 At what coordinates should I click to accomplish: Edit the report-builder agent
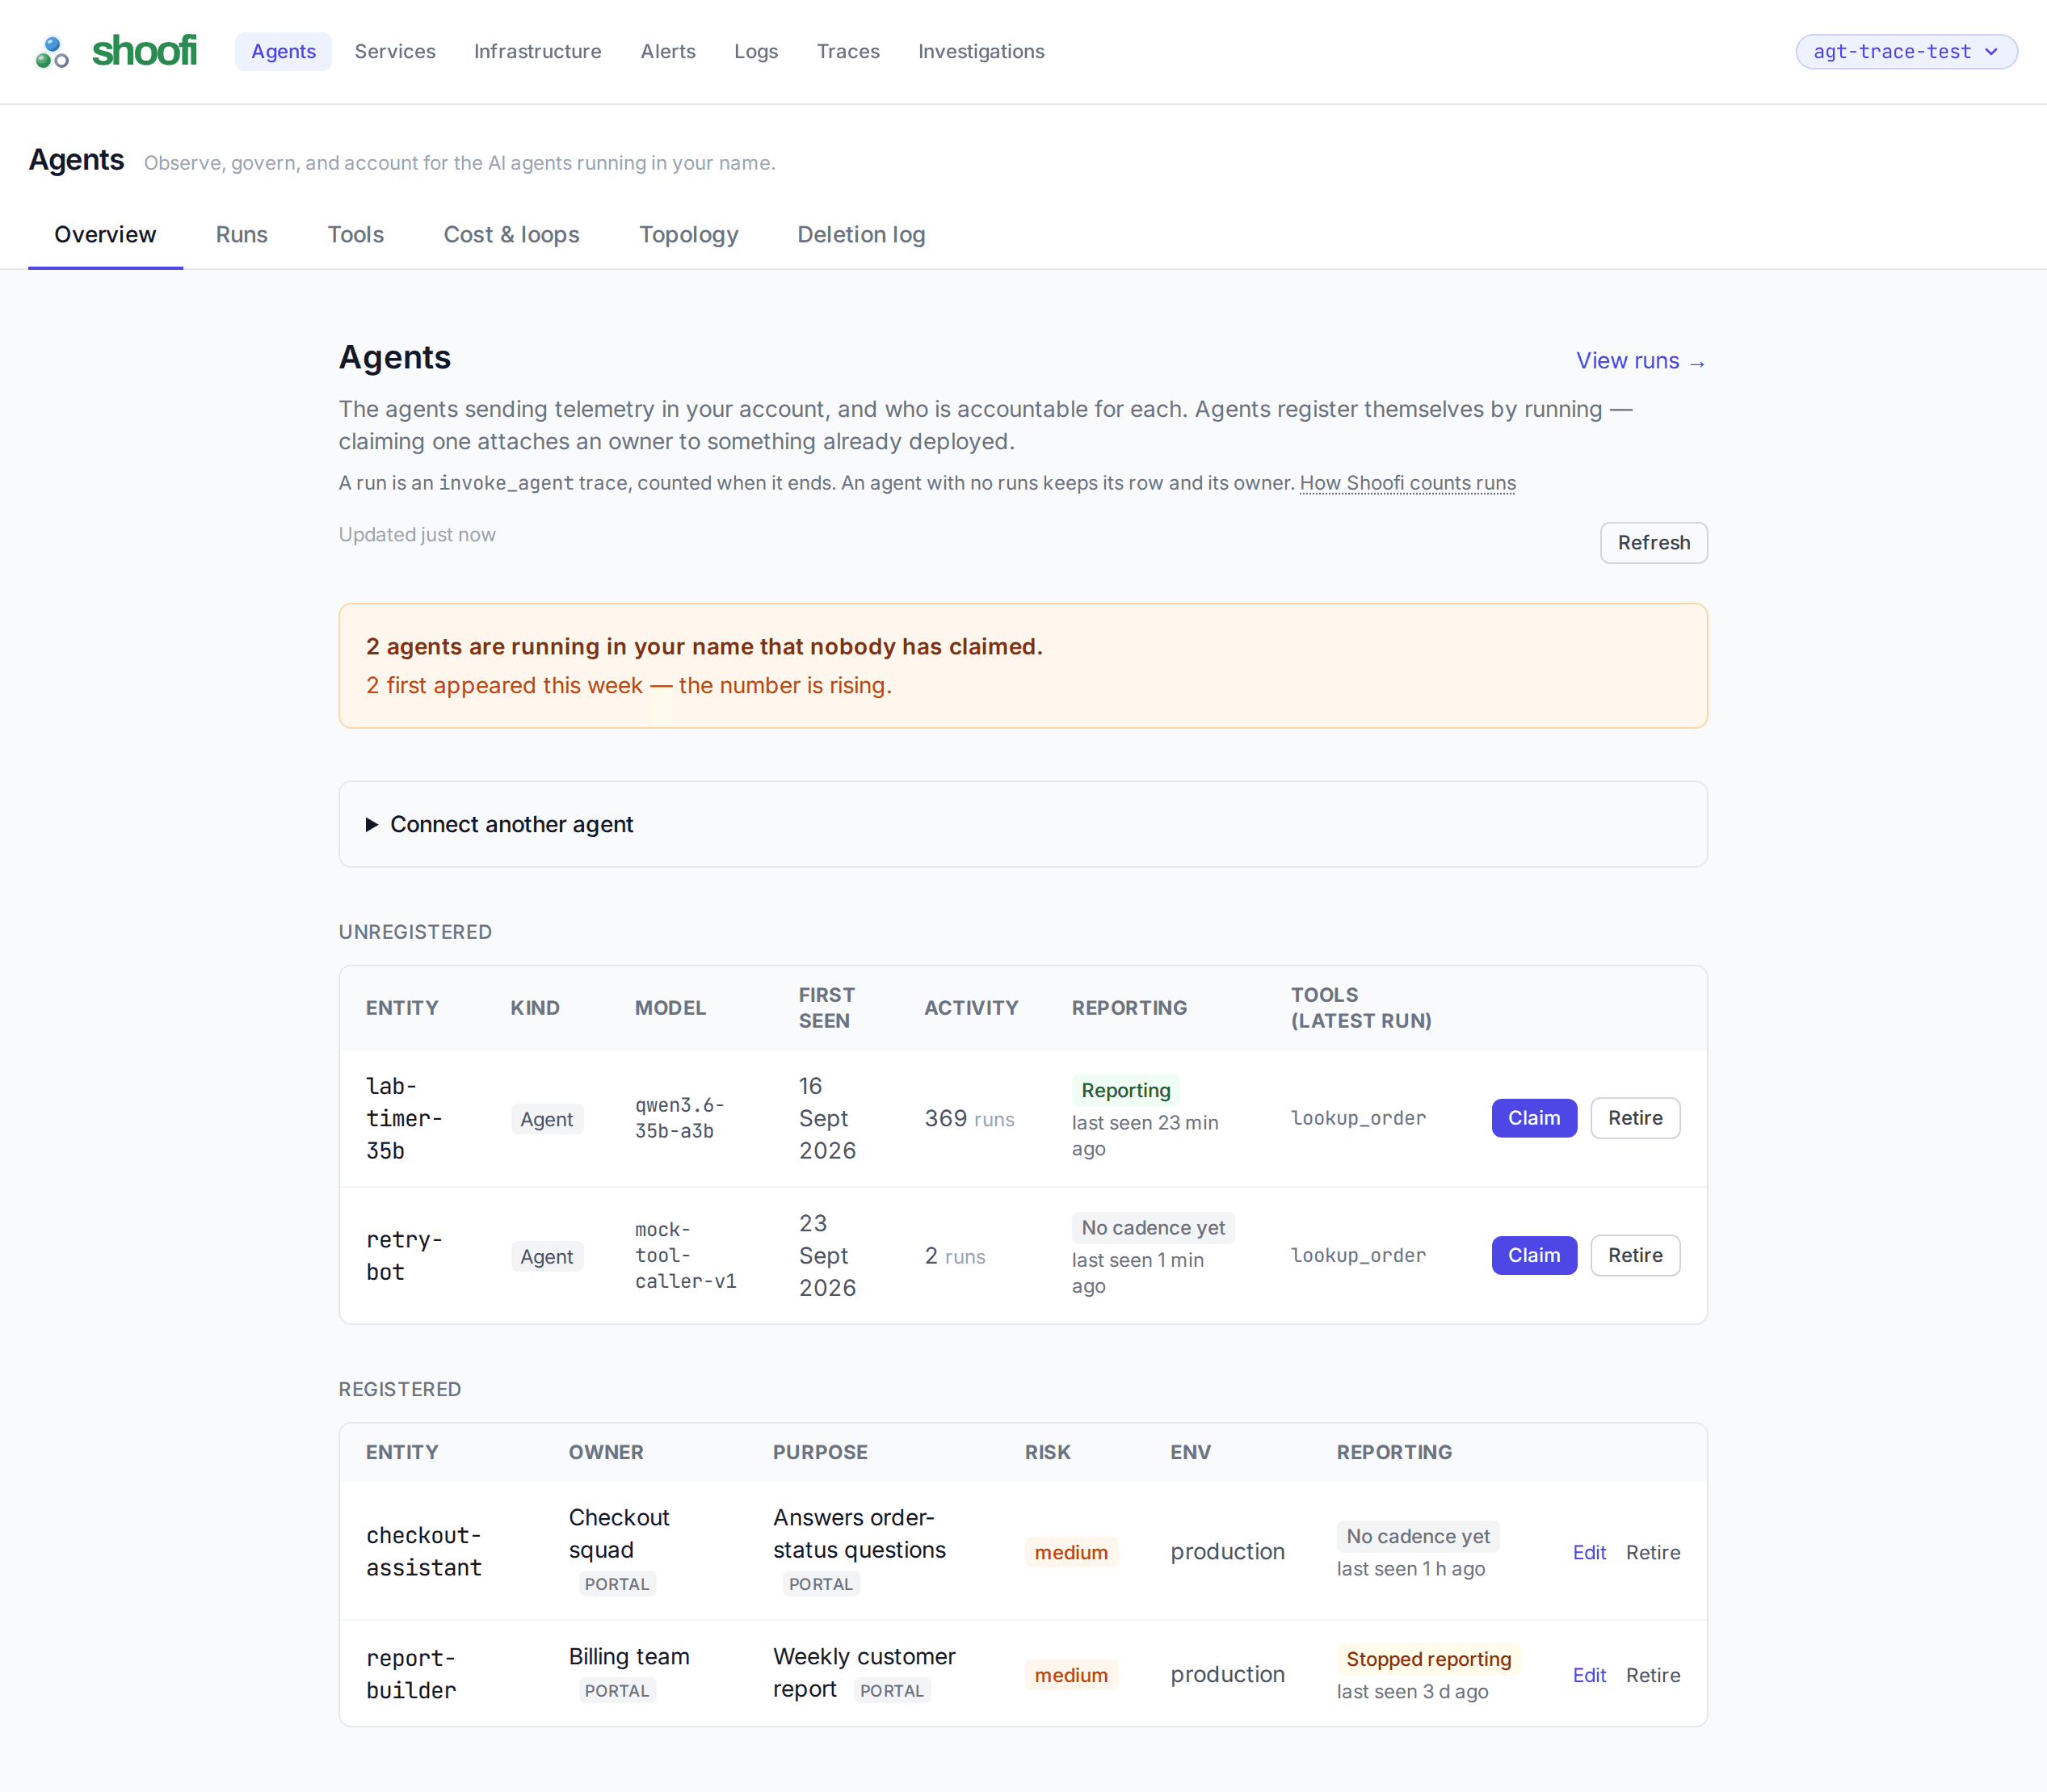pyautogui.click(x=1589, y=1675)
